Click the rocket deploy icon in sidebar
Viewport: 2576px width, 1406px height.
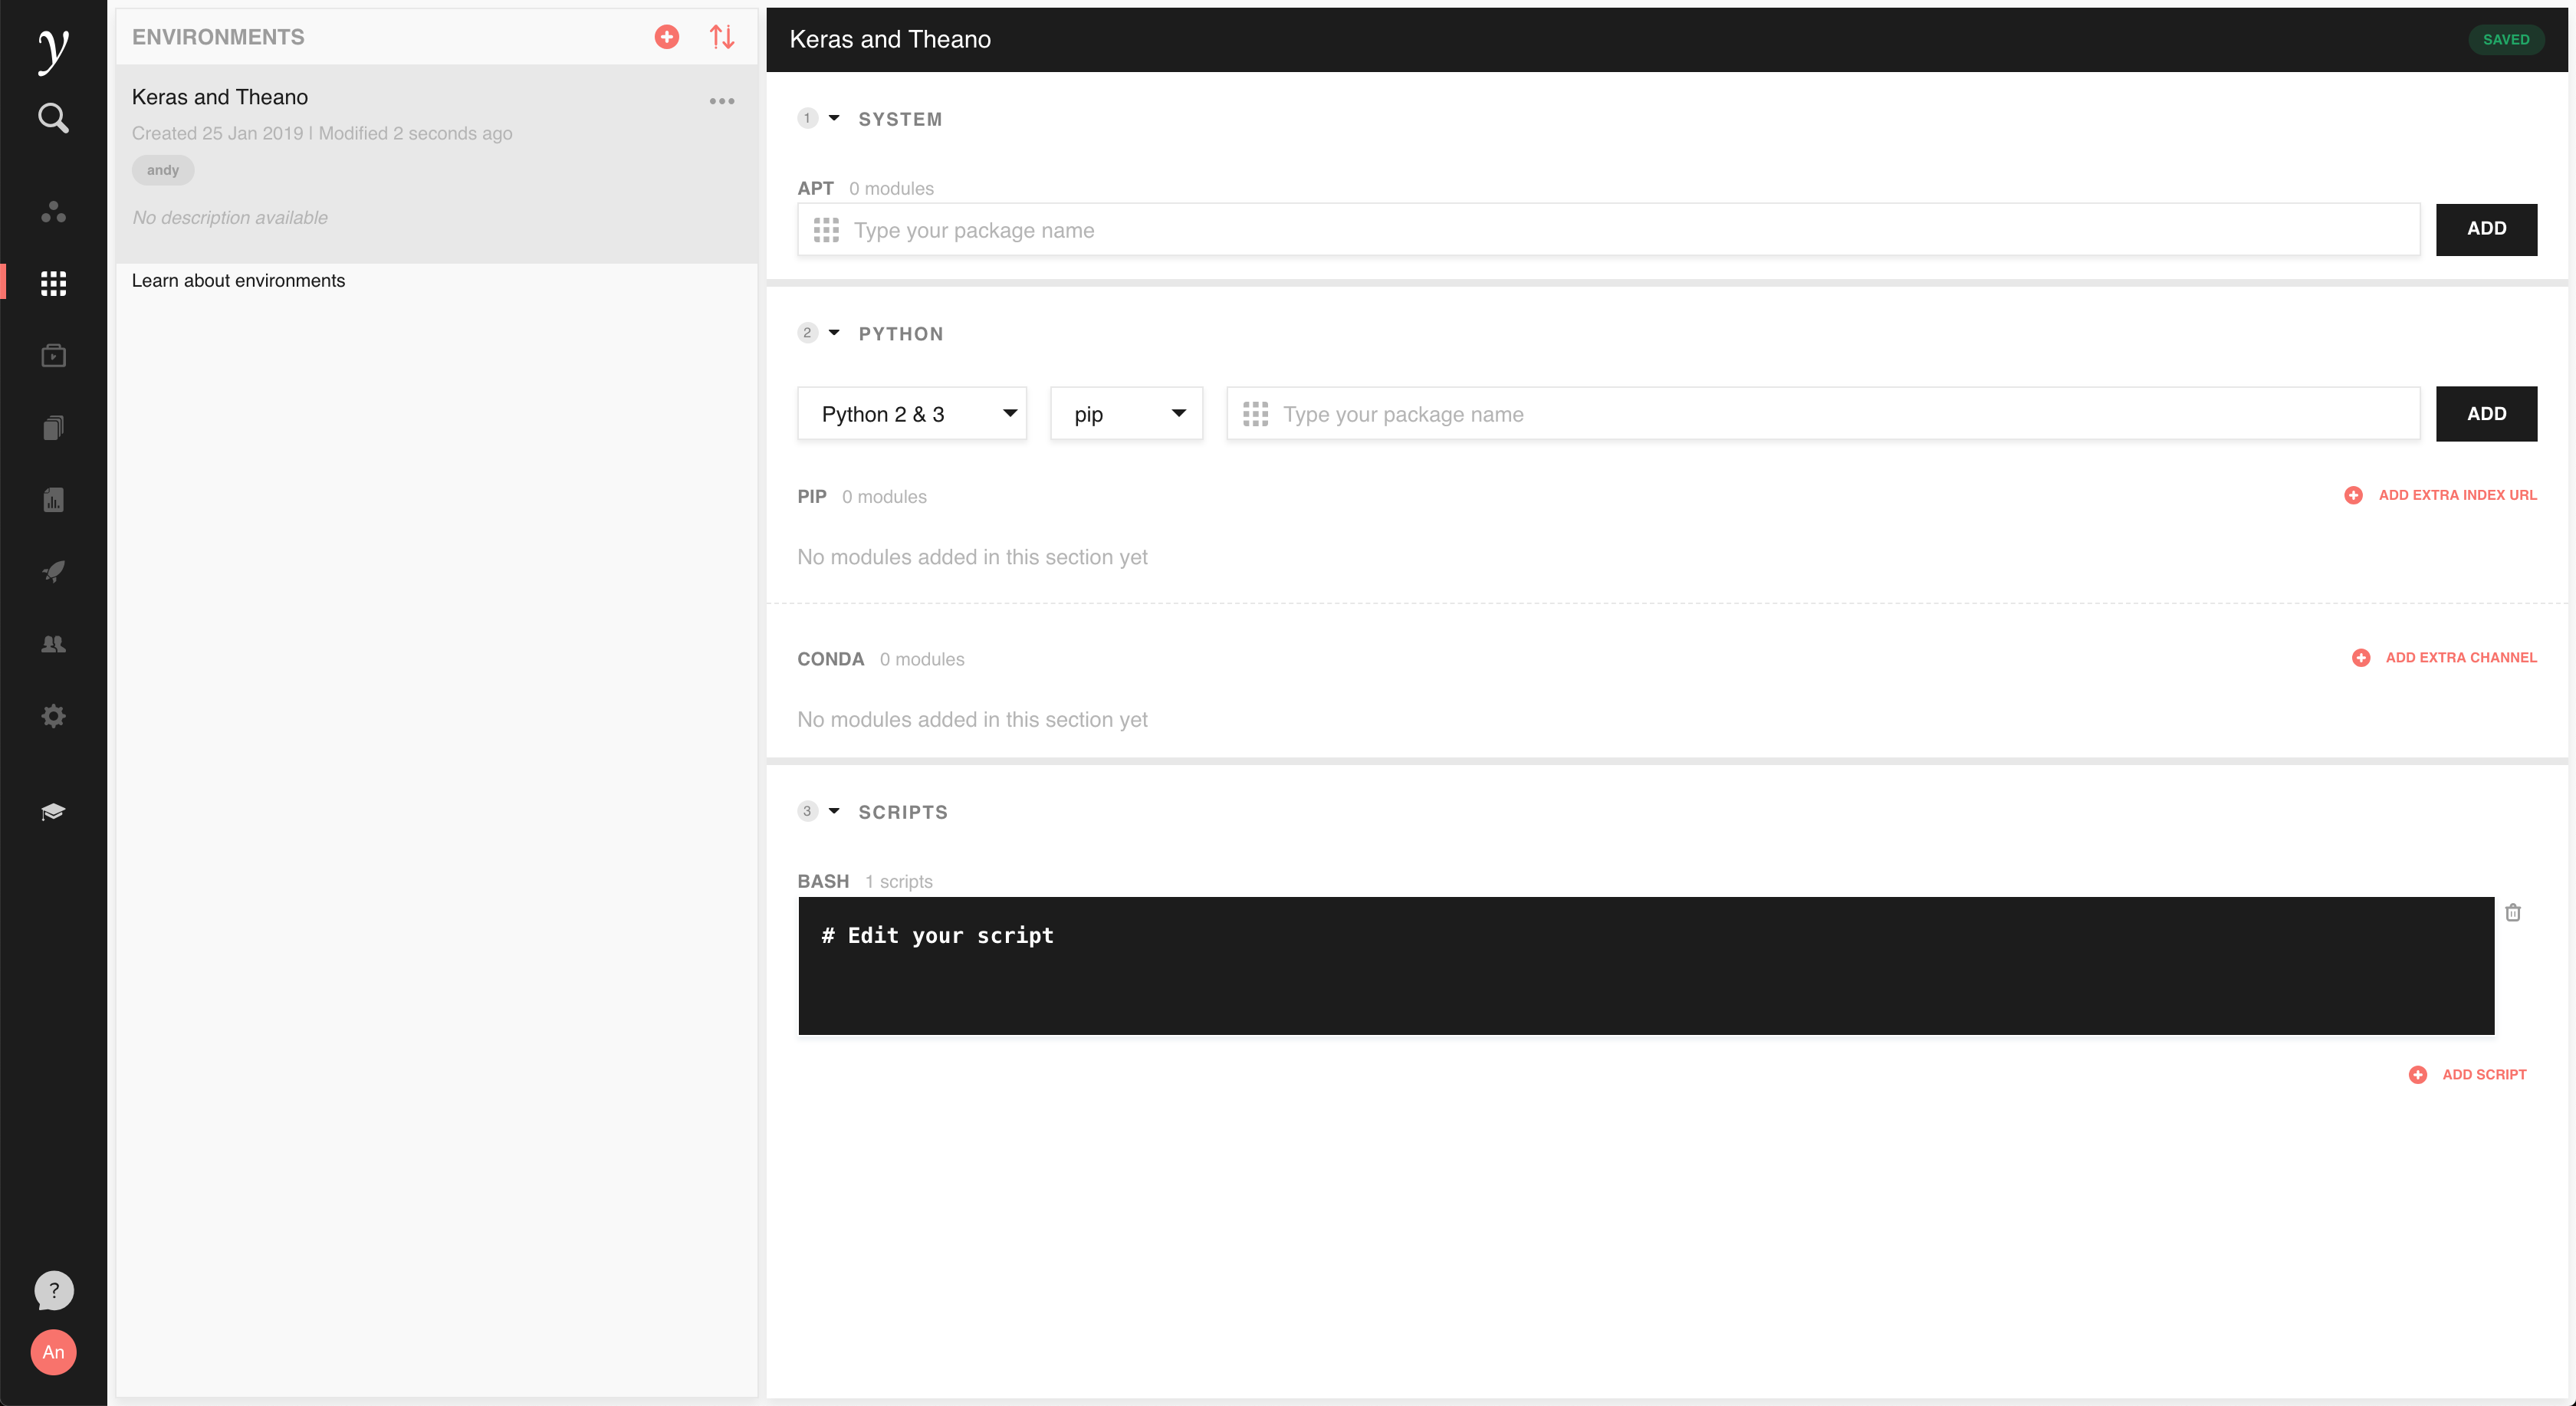[x=53, y=571]
